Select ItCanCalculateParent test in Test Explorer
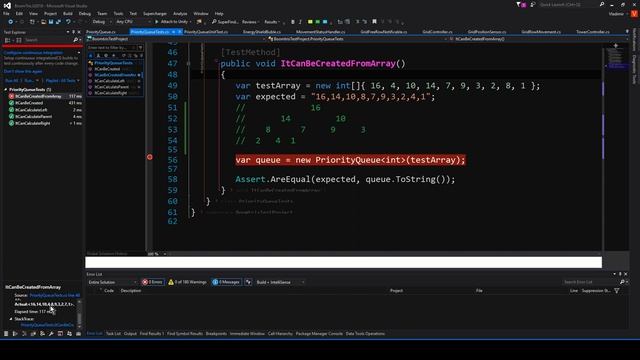 (x=33, y=116)
